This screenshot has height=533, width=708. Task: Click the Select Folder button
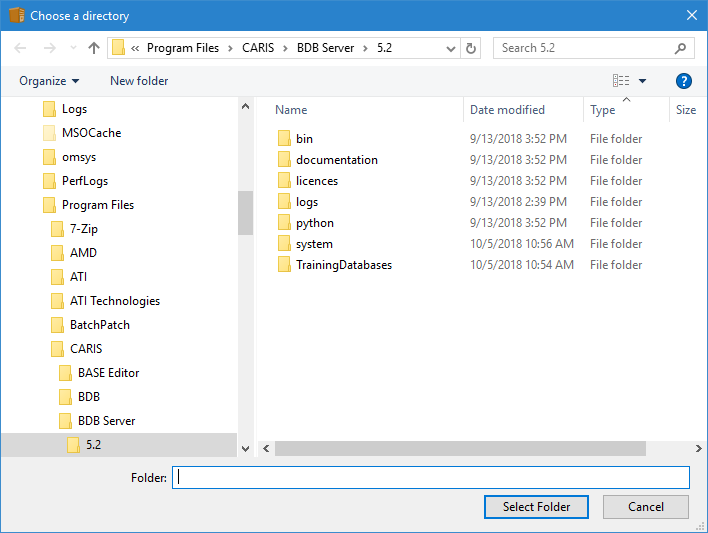coord(536,507)
